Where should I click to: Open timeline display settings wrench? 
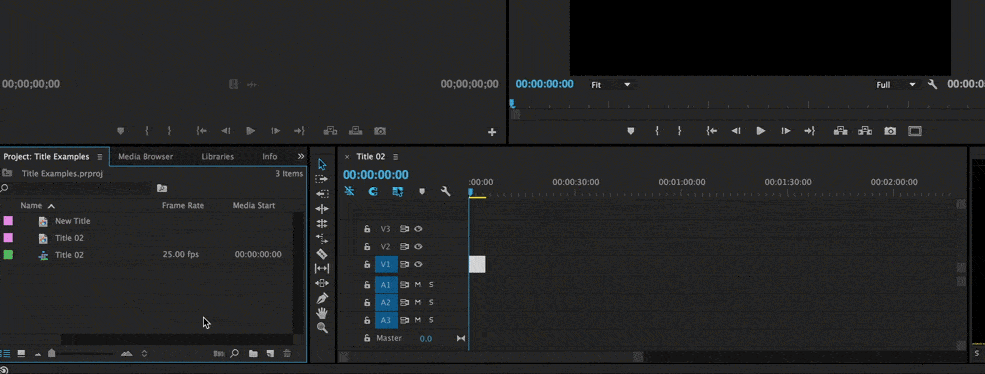pyautogui.click(x=445, y=191)
